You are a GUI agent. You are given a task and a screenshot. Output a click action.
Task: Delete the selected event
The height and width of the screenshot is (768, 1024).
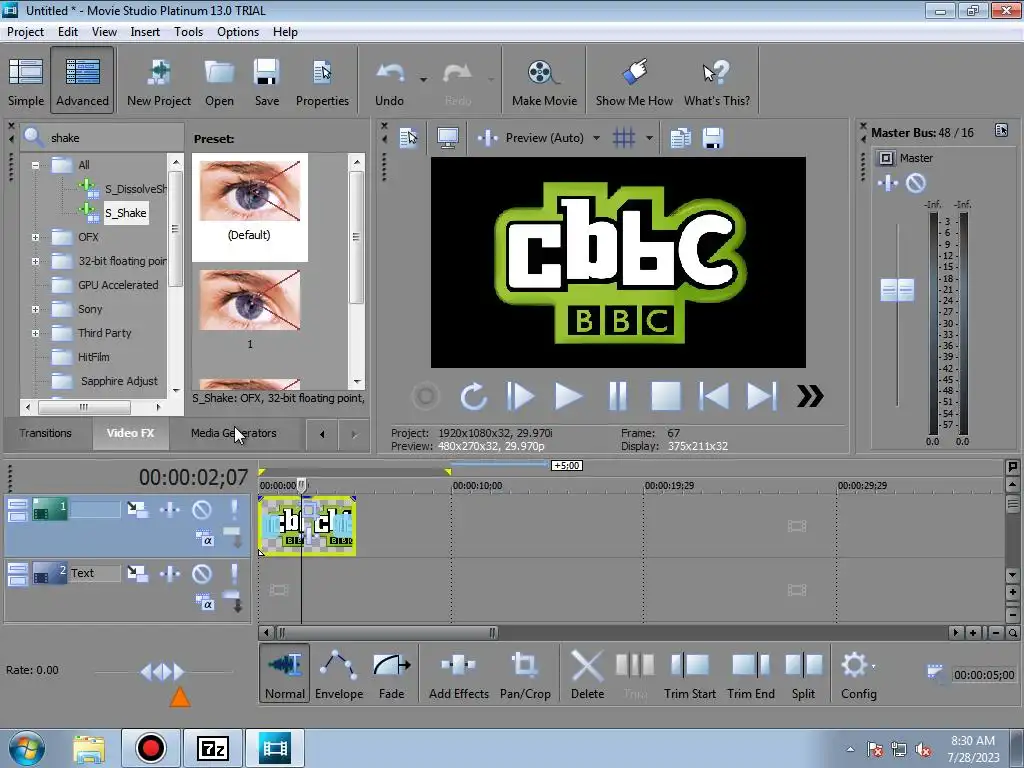587,673
